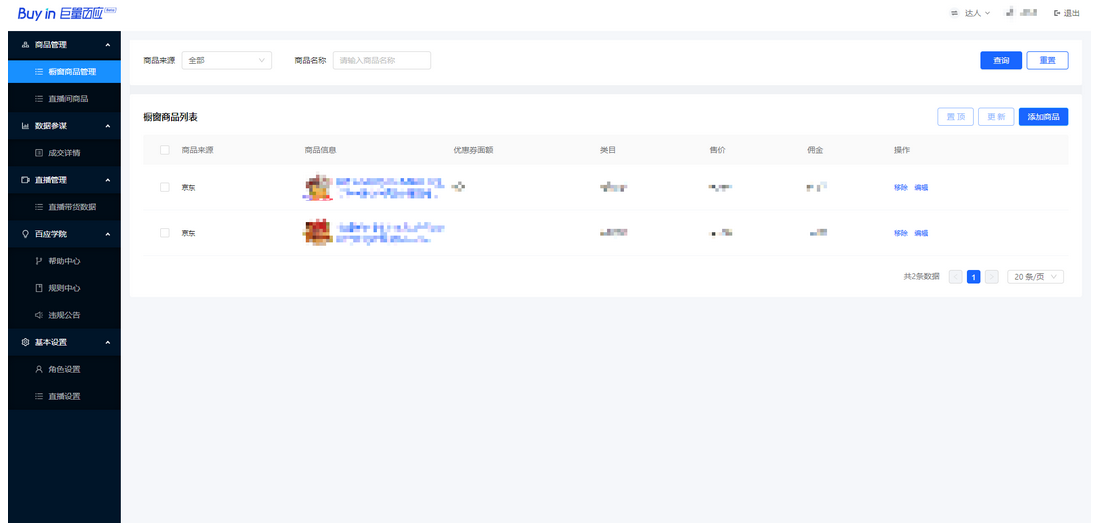The height and width of the screenshot is (530, 1096).
Task: Click the previous page arrow in pagination
Action: 956,277
